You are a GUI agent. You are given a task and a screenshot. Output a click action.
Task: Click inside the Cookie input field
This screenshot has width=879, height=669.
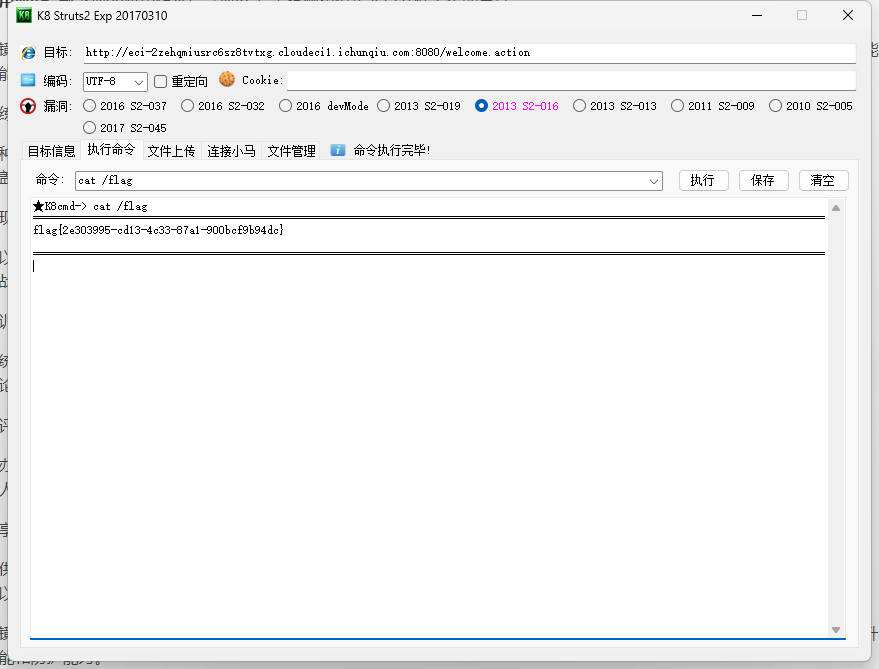click(570, 80)
